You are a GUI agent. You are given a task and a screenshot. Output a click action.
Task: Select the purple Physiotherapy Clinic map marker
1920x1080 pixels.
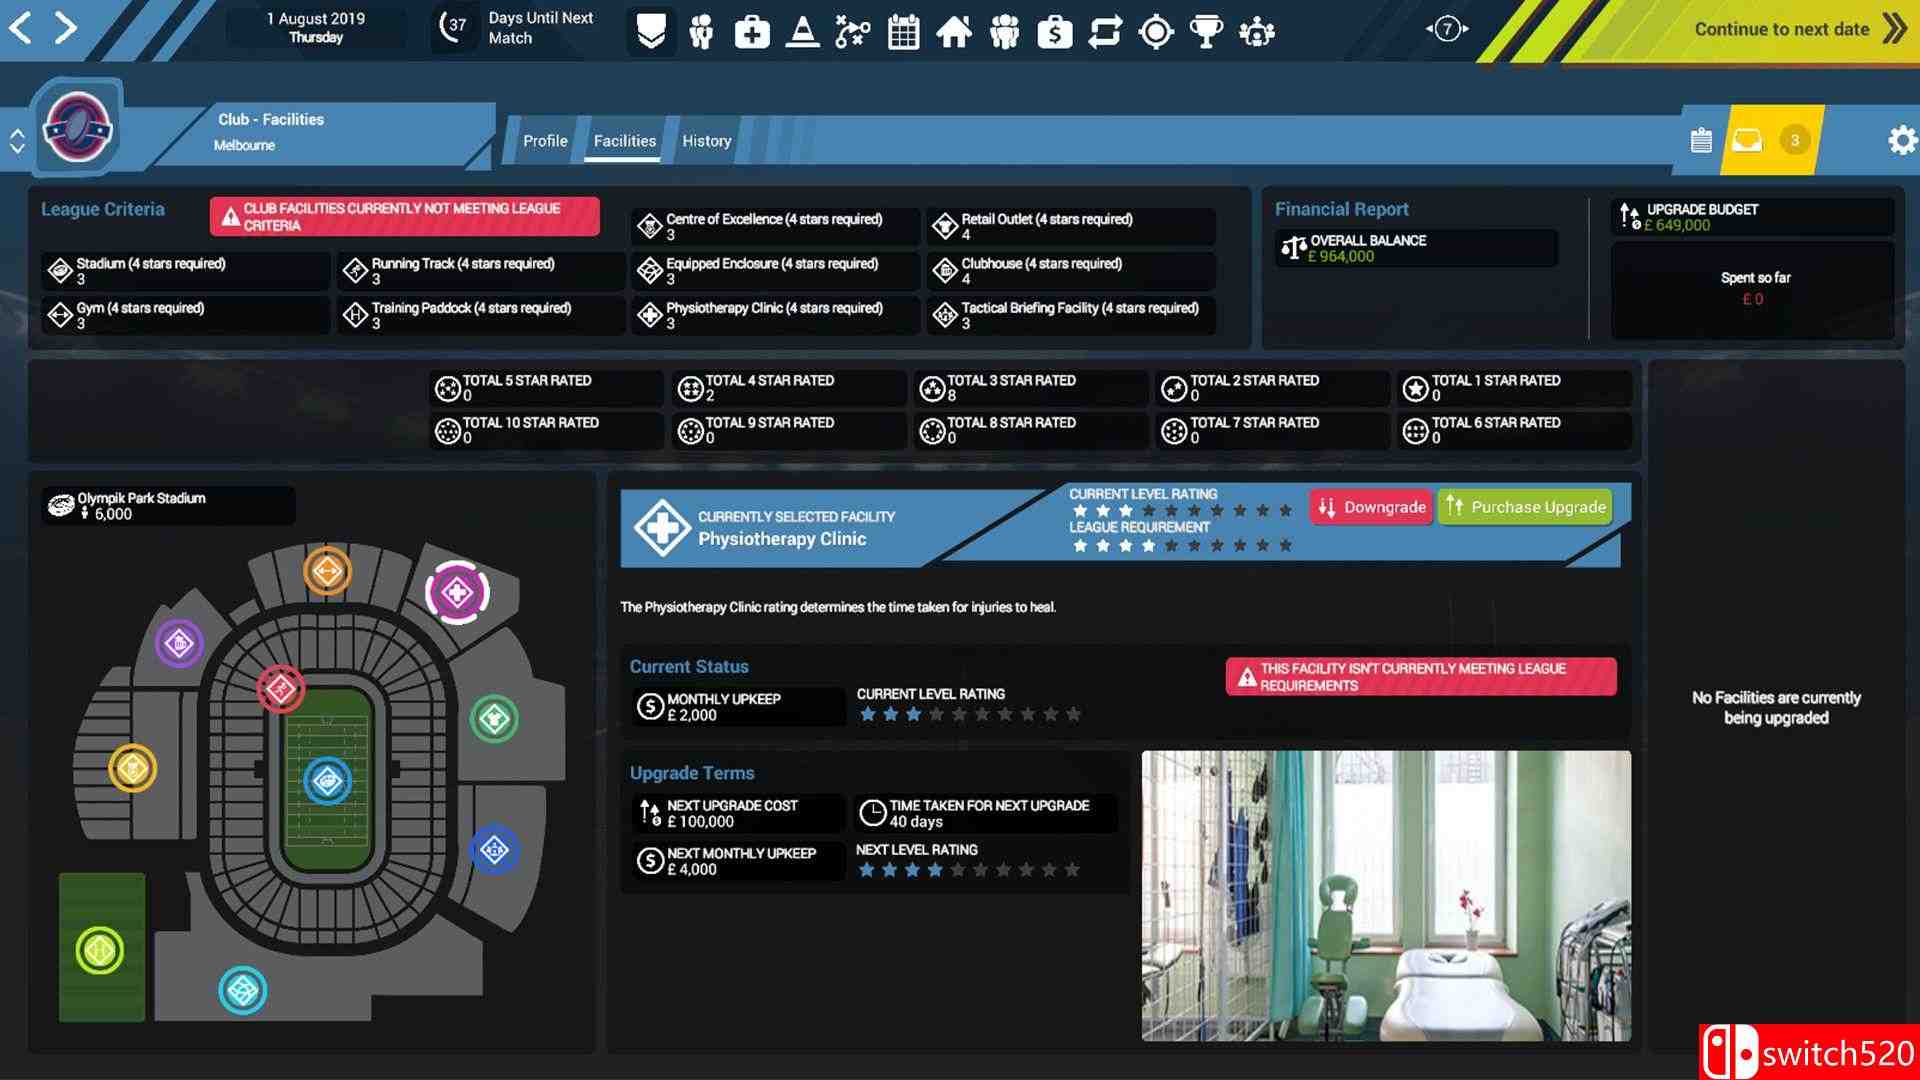(x=457, y=593)
